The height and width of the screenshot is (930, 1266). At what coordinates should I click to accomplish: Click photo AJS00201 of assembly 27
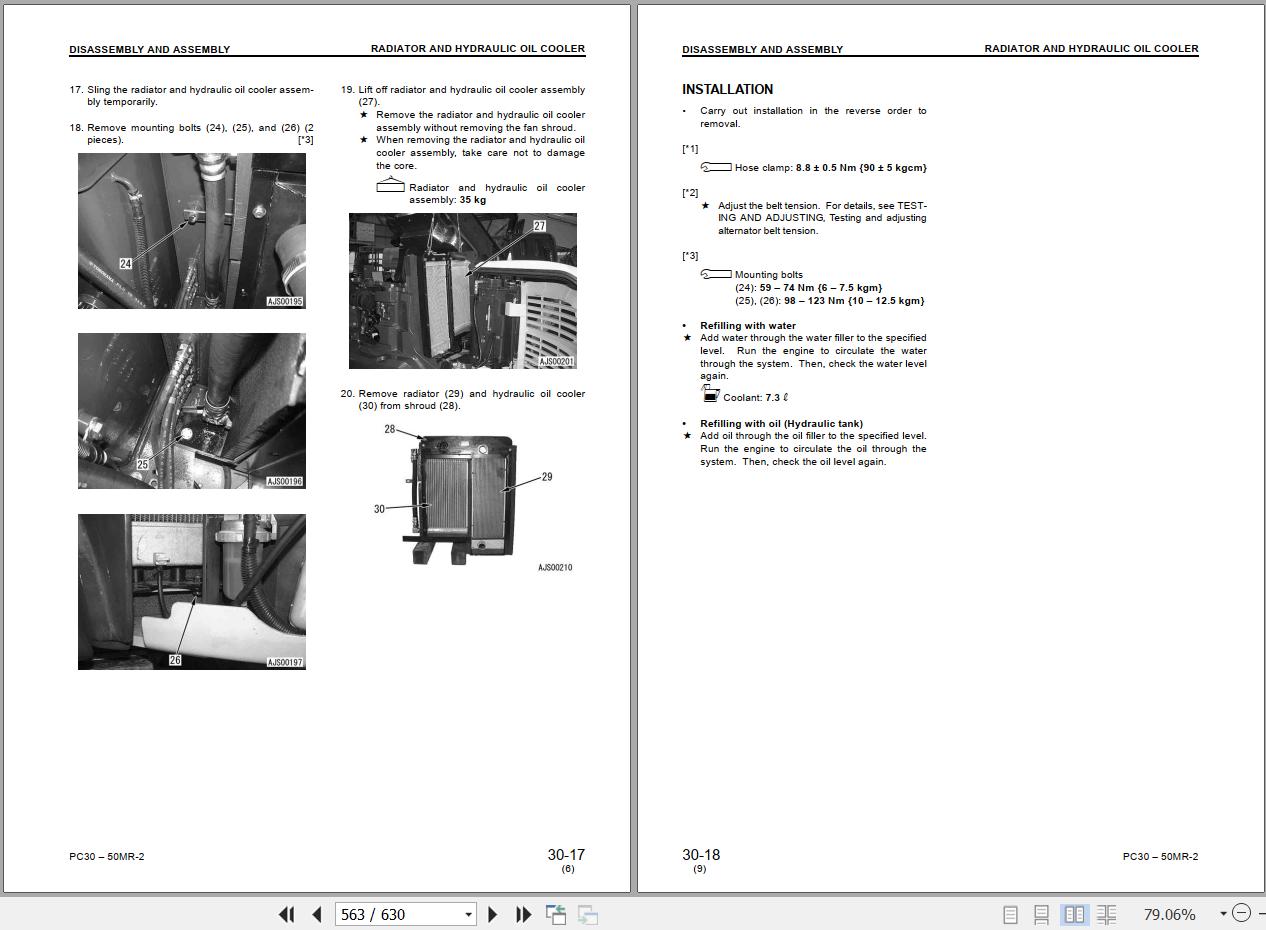[463, 291]
